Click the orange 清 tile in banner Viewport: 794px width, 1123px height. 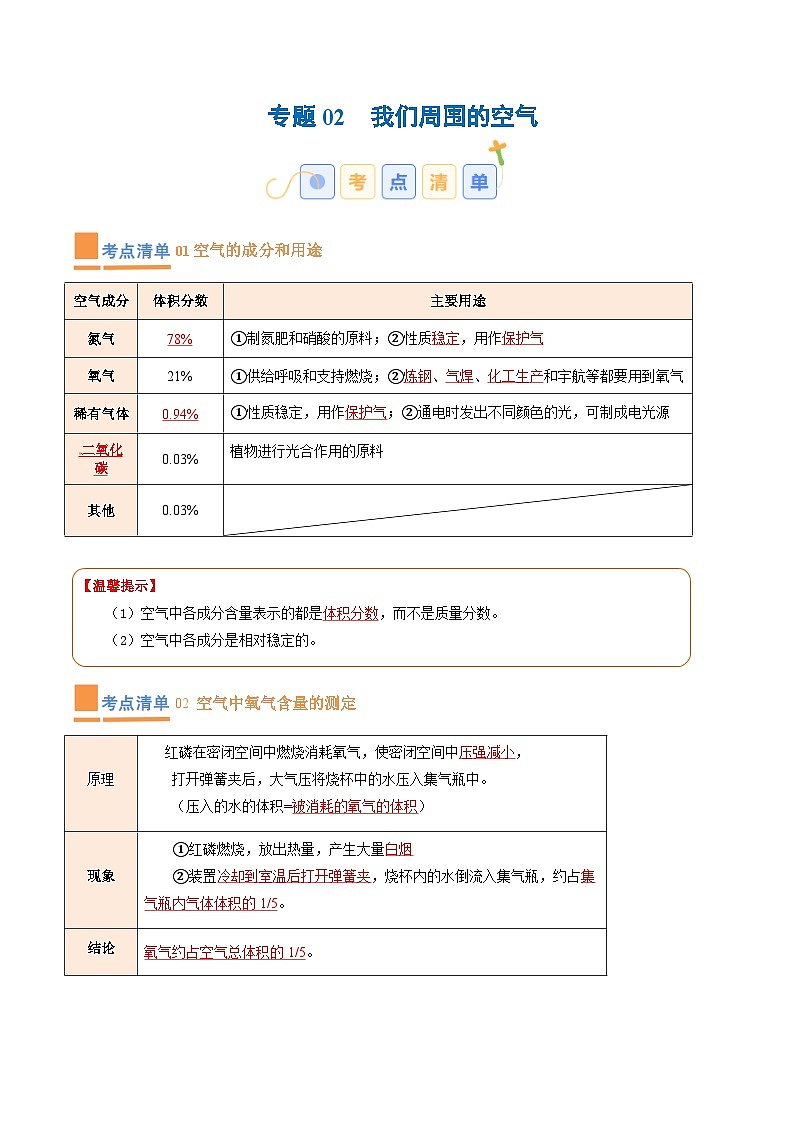tap(439, 182)
